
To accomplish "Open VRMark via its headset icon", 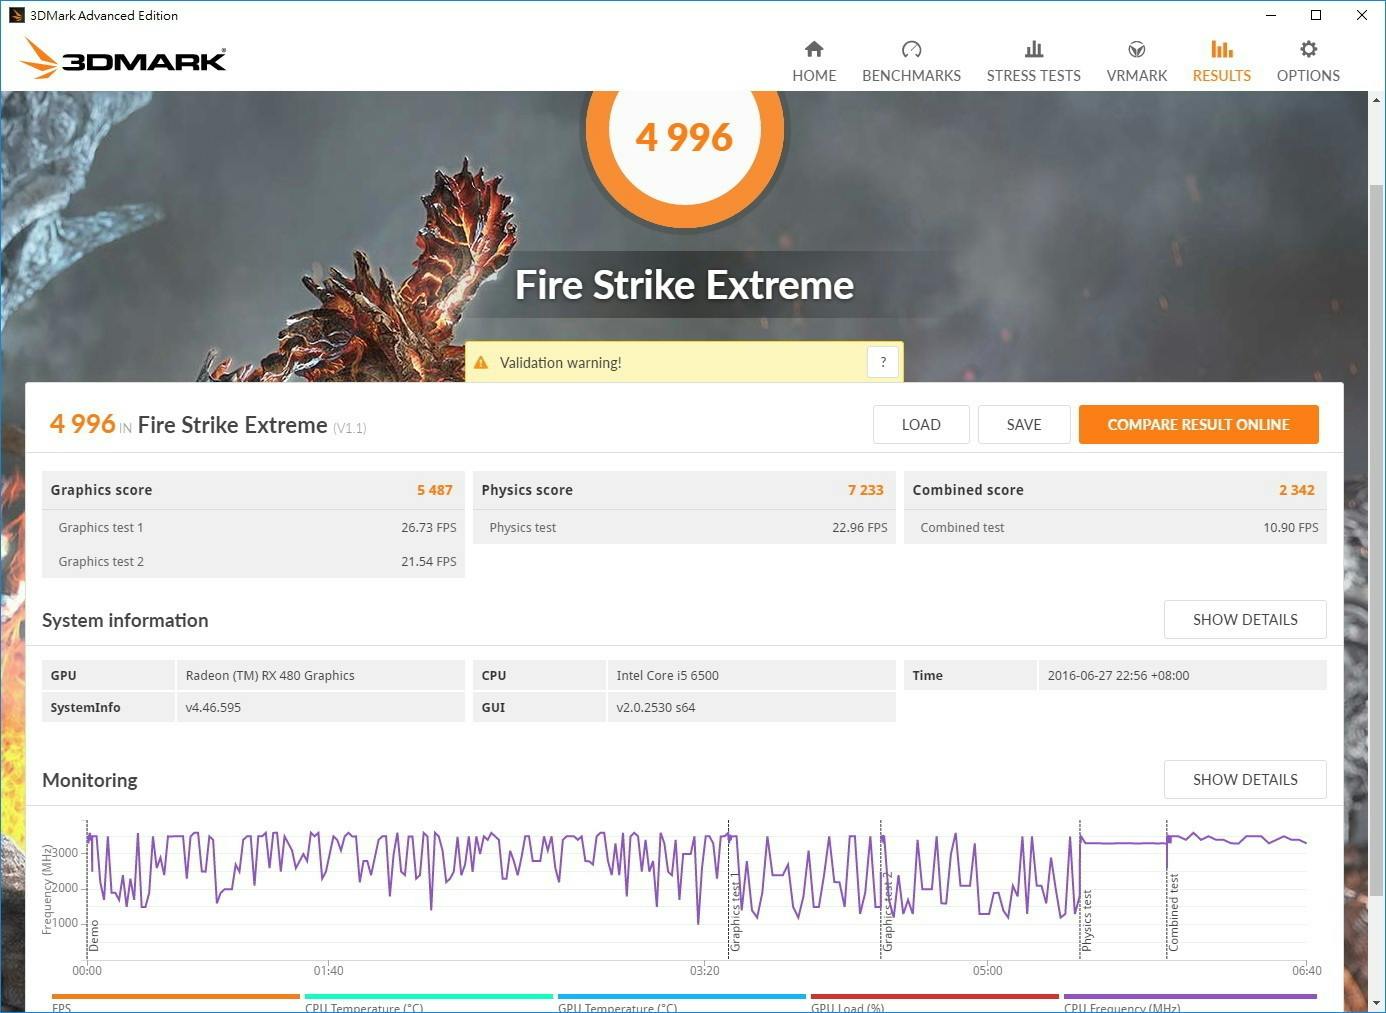I will tap(1136, 49).
